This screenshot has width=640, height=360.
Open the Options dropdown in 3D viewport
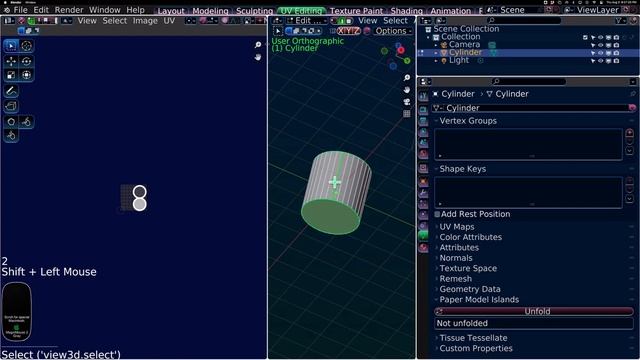tap(393, 31)
